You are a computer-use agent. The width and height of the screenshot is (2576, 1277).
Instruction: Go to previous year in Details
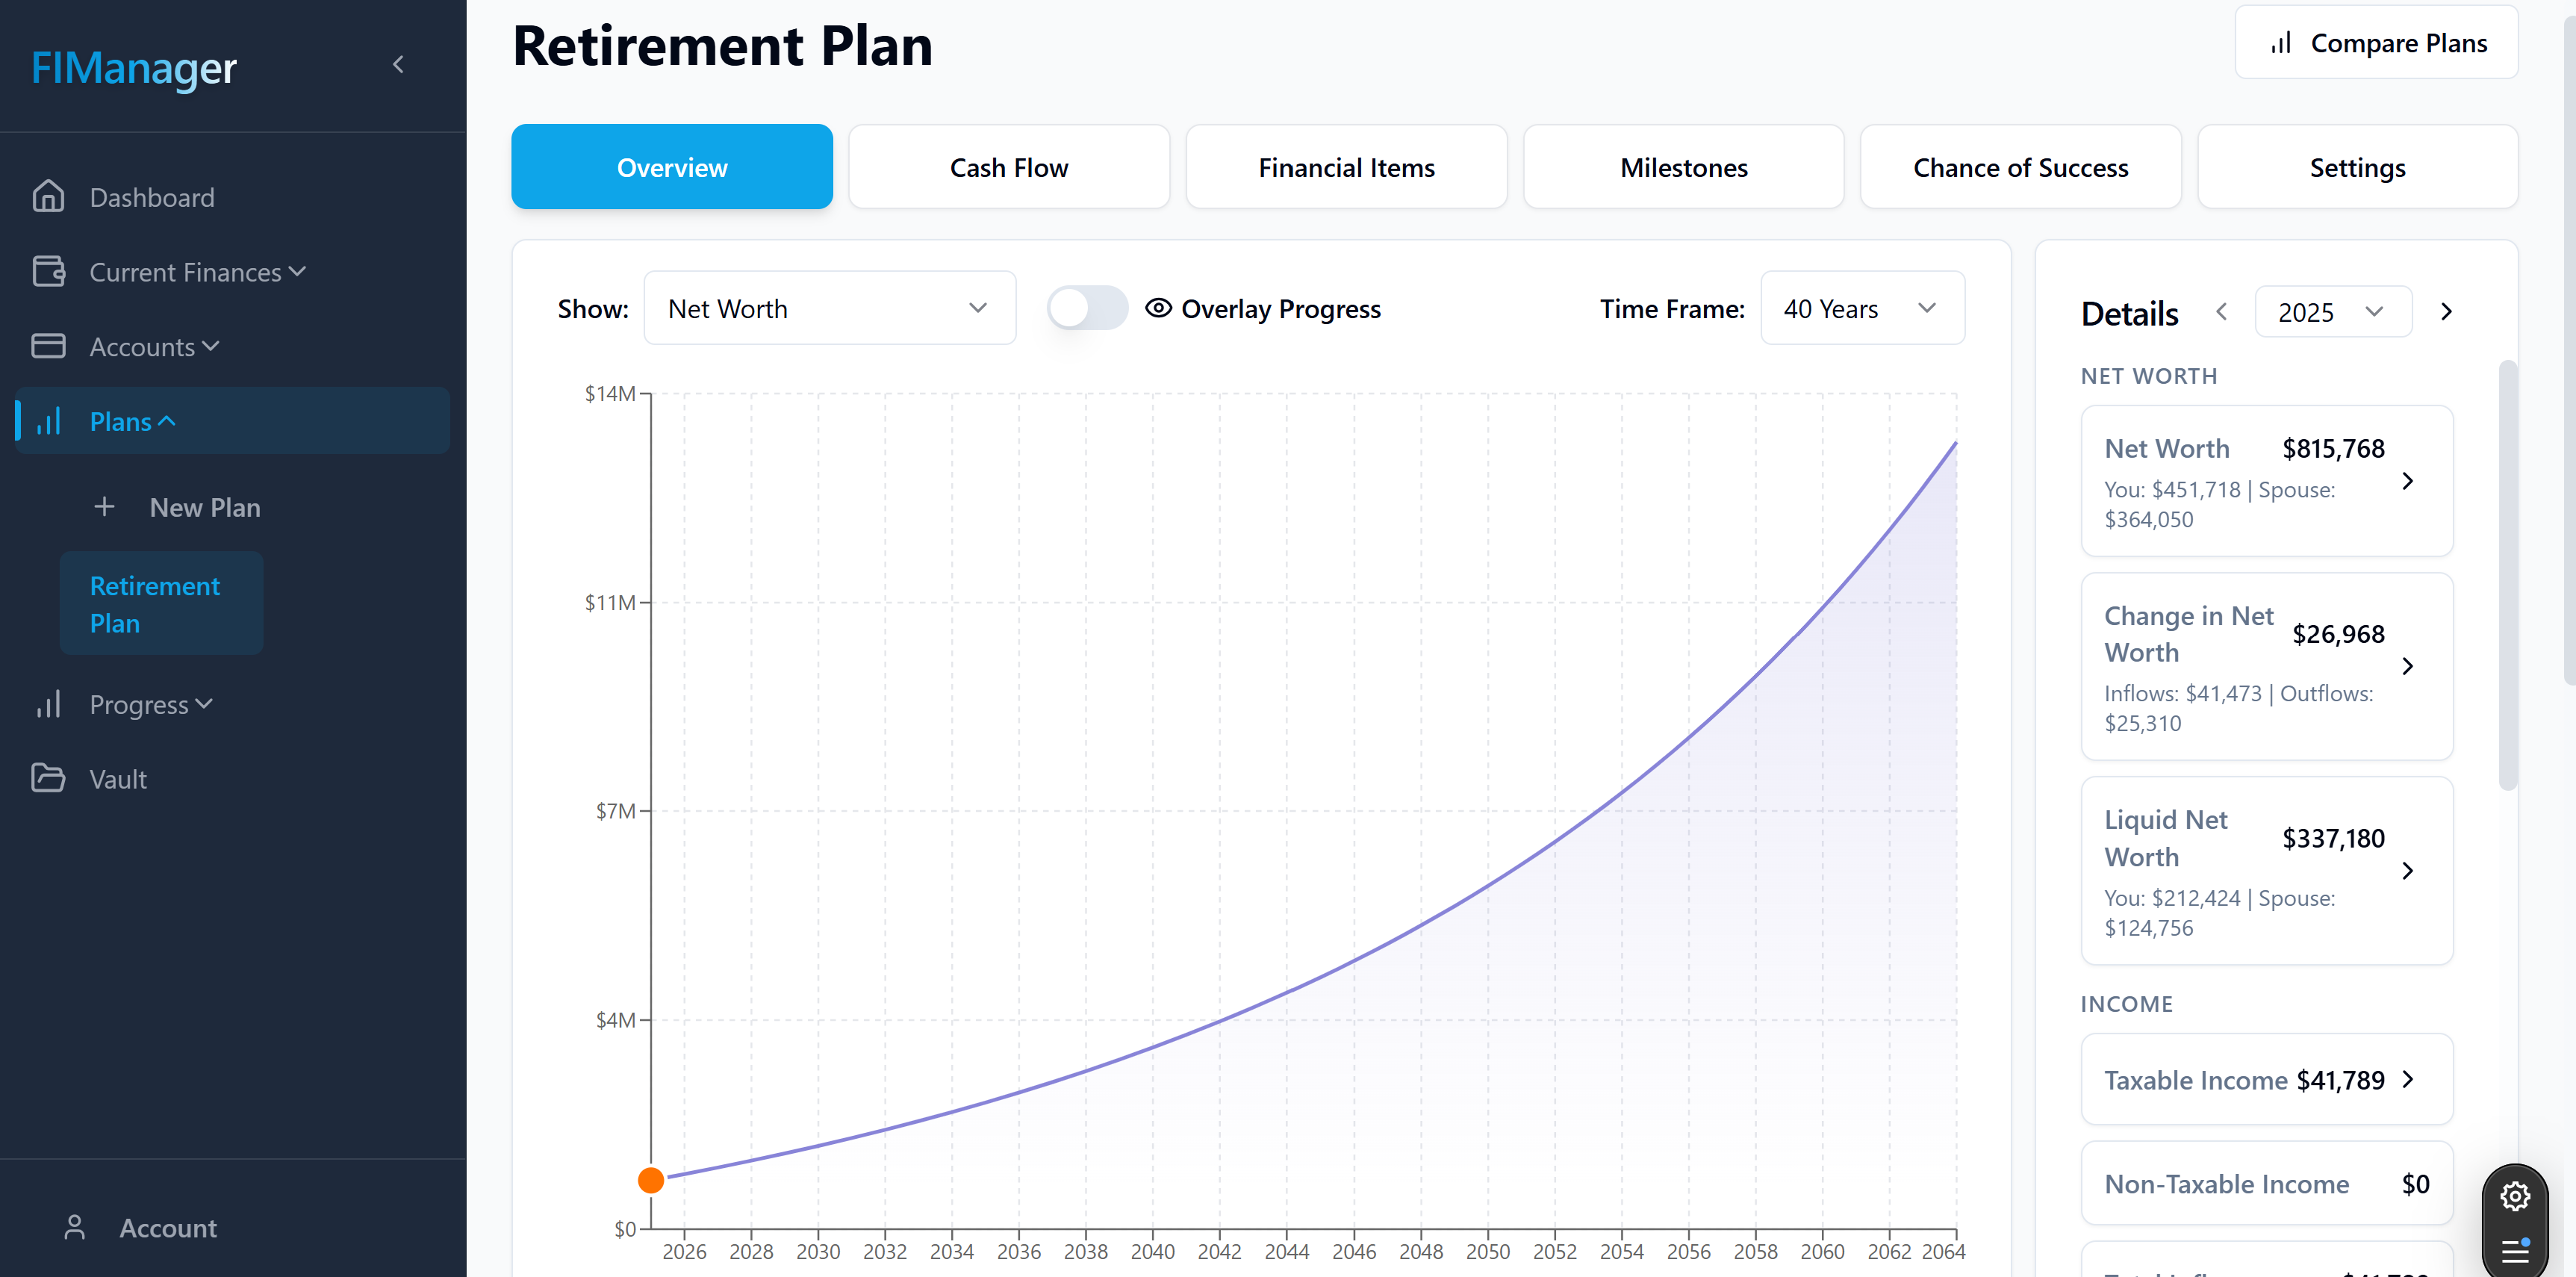point(2222,312)
